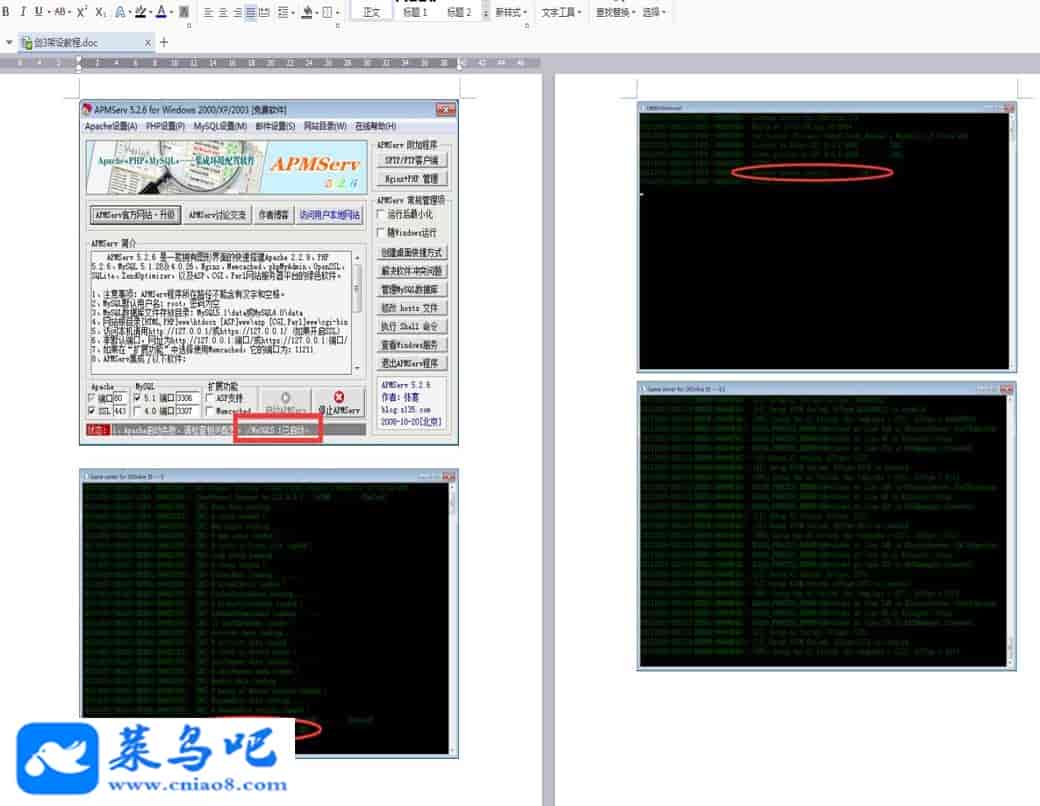
Task: Tick the ASP支持 checkbox
Action: pos(210,397)
